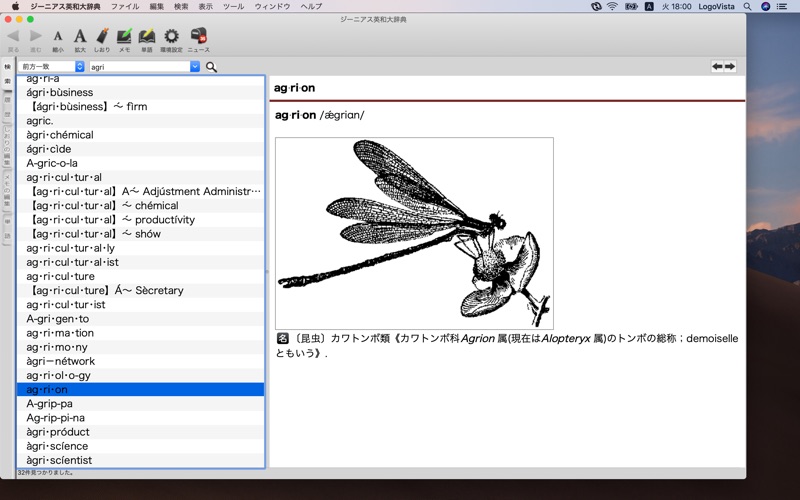
Task: Select the Ag-rip-pi-na entry
Action: (140, 417)
